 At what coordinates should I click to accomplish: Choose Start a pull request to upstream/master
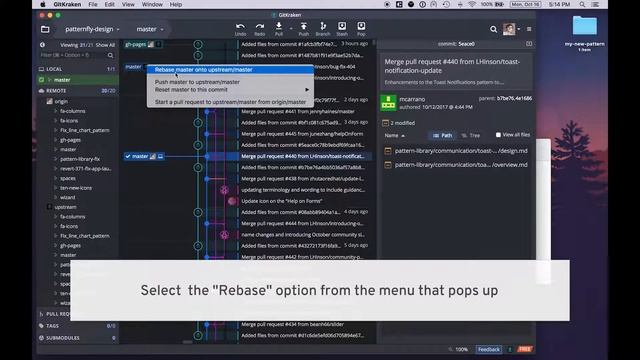click(230, 102)
